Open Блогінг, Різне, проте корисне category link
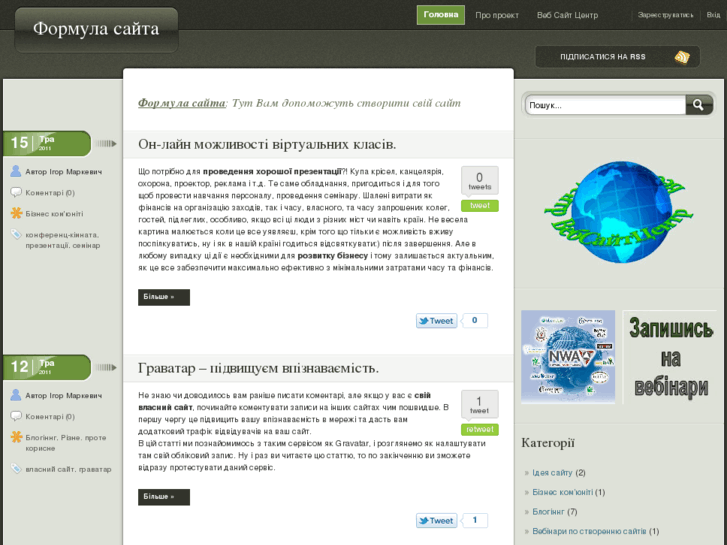727x545 pixels. point(66,443)
